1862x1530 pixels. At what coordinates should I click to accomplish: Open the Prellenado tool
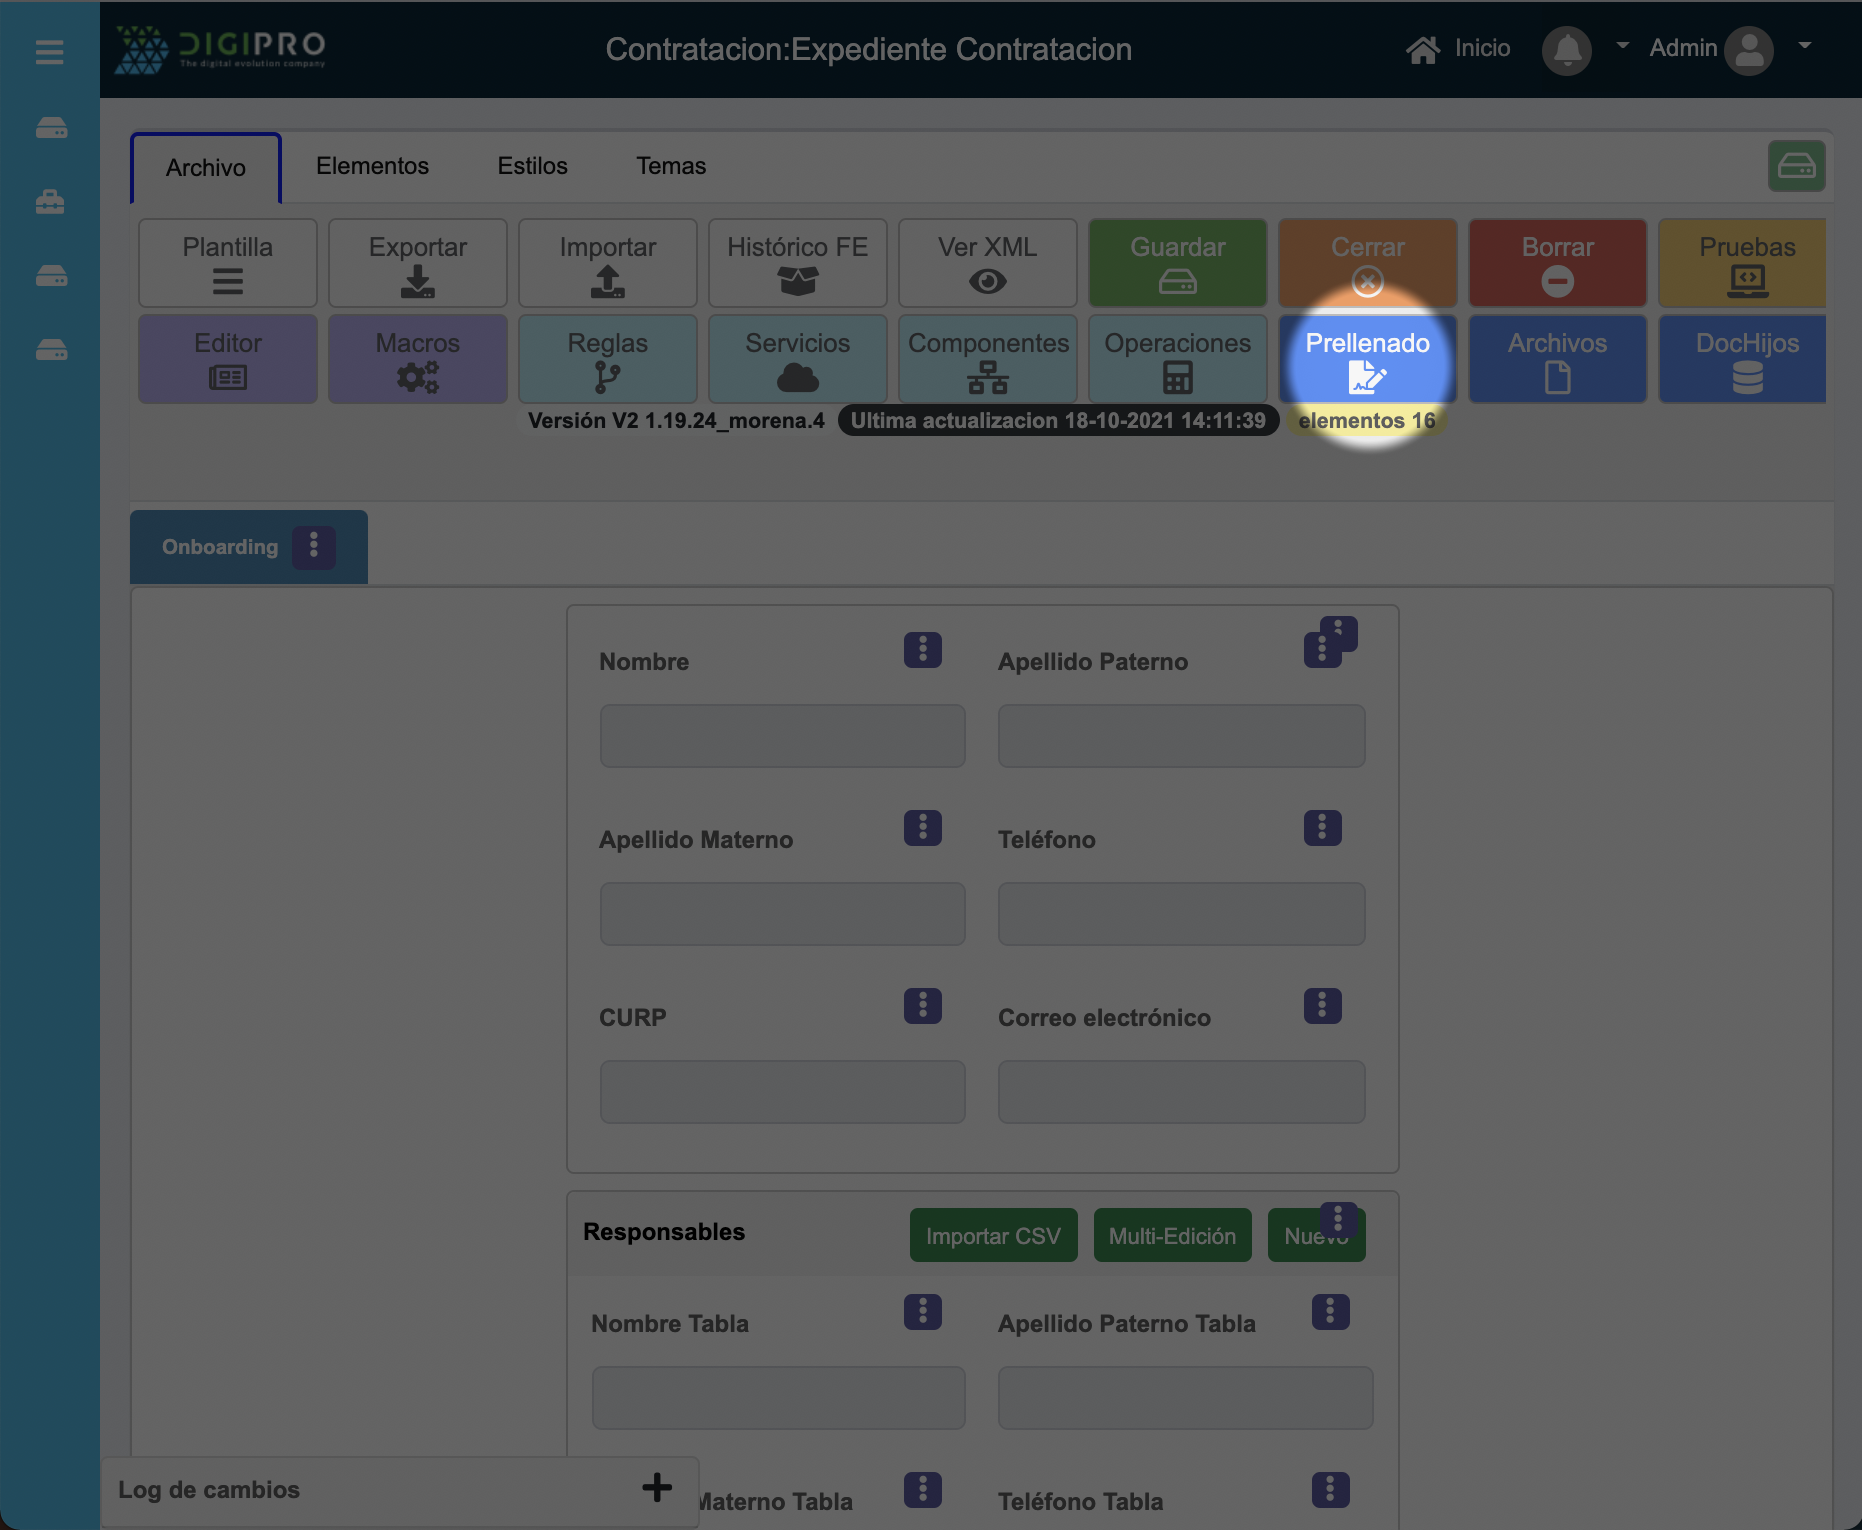point(1367,360)
